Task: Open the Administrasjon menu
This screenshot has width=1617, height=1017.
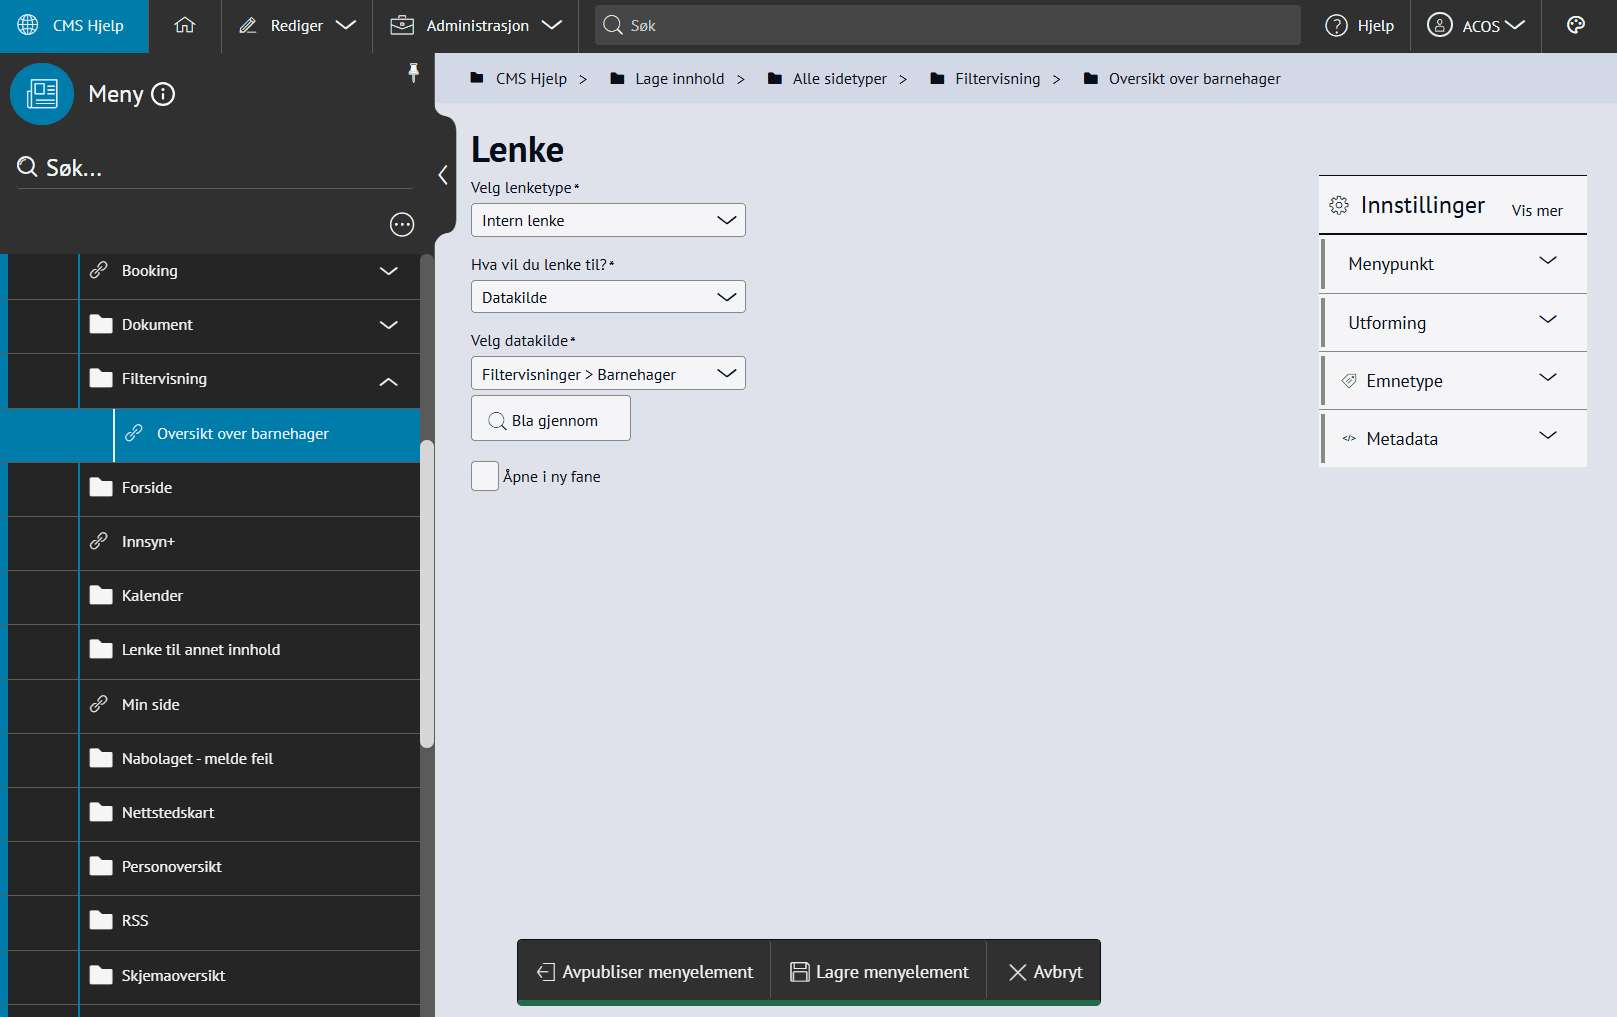Action: pos(476,26)
